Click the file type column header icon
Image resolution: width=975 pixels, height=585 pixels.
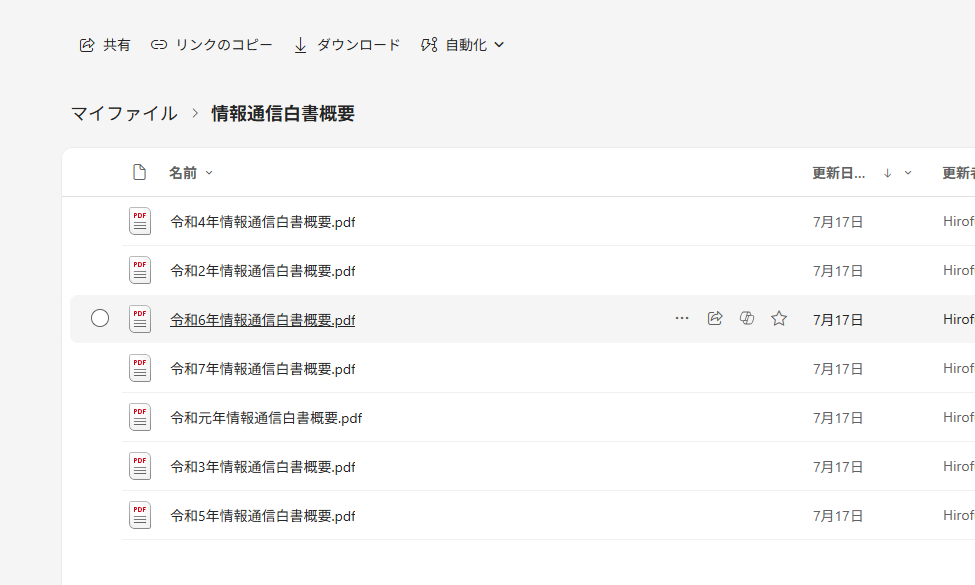coord(140,173)
